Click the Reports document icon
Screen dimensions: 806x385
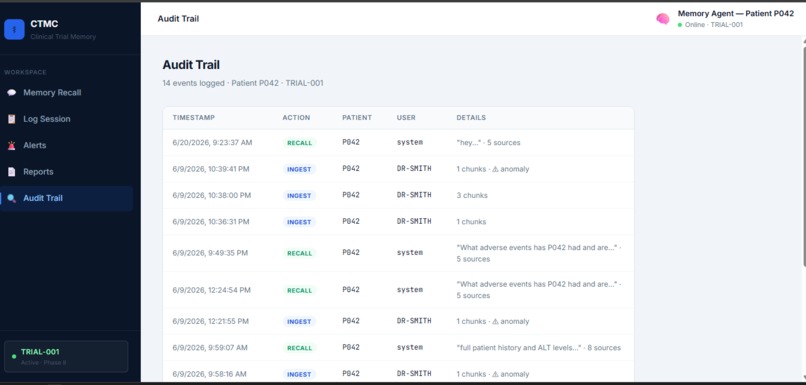11,172
